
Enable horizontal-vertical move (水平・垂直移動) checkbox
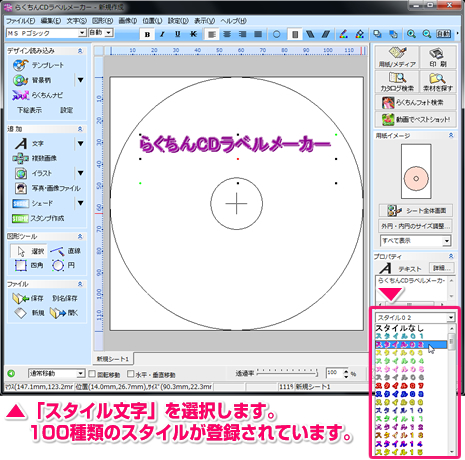click(x=131, y=374)
